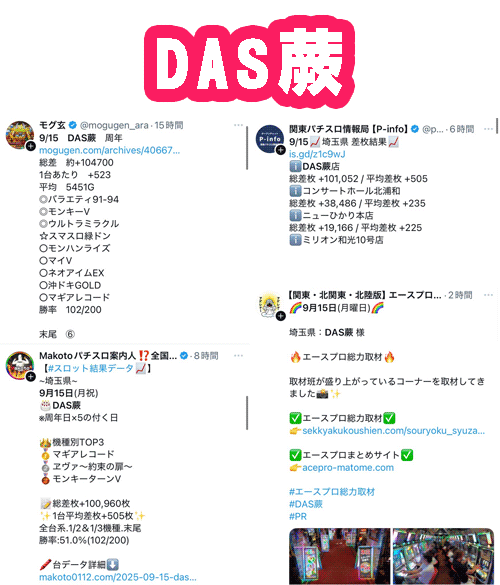Viewport: 500px width, 585px height.
Task: Open left slot hall photo thumbnail
Action: (x=340, y=556)
